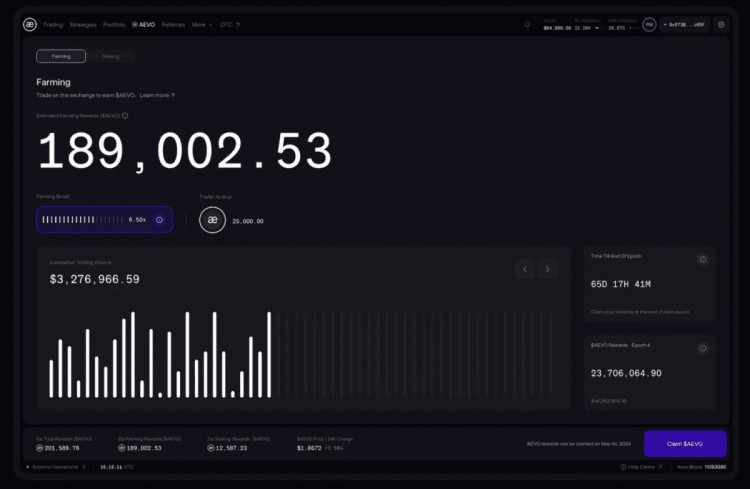Click the $3,276,966.59 cumulative volume value
Image resolution: width=750 pixels, height=489 pixels.
tap(95, 279)
